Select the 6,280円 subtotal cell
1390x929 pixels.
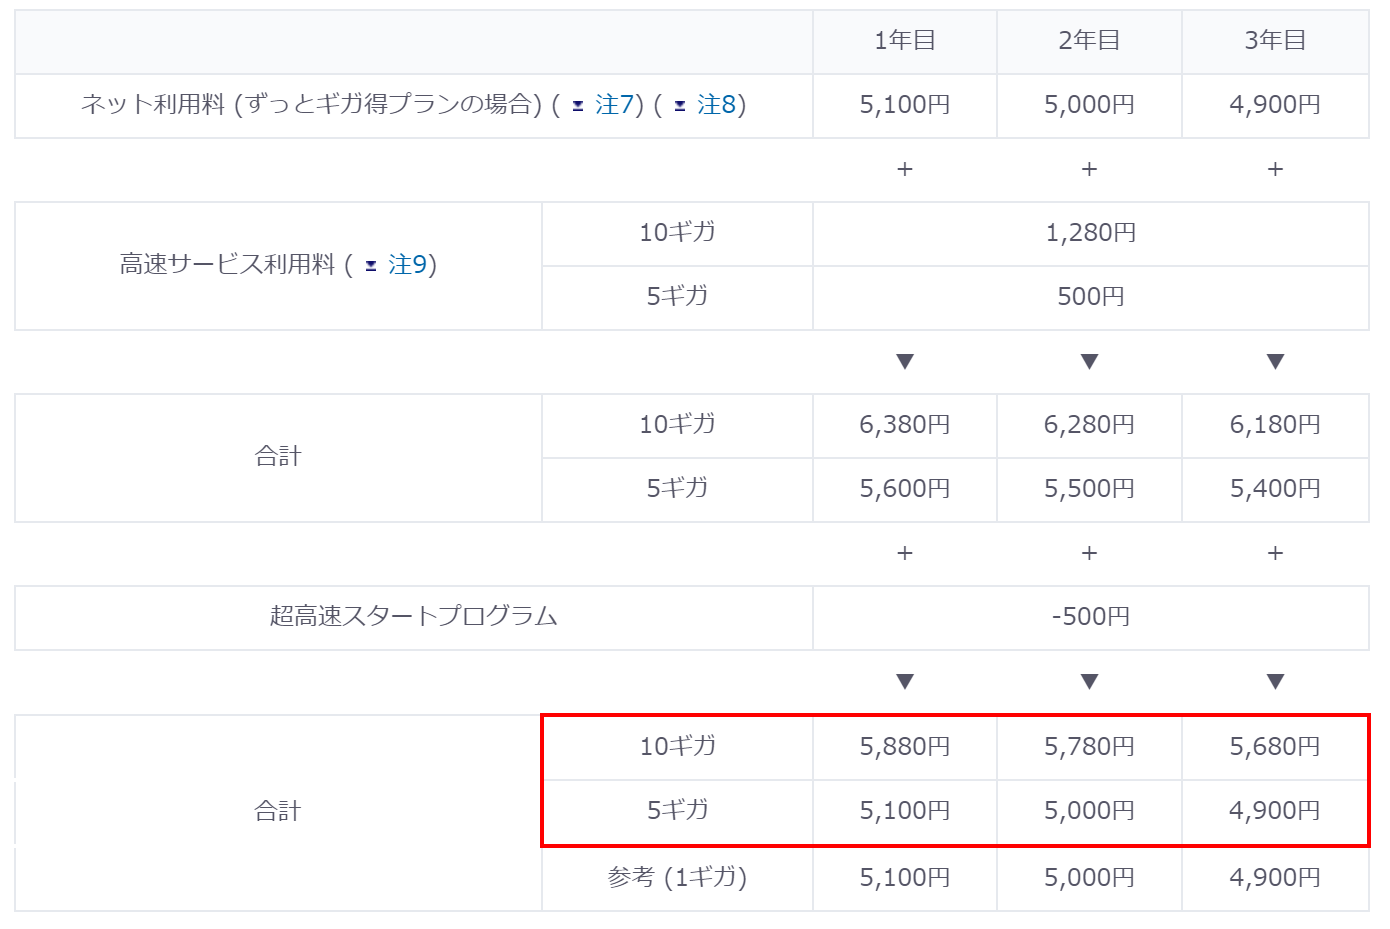pos(1089,425)
